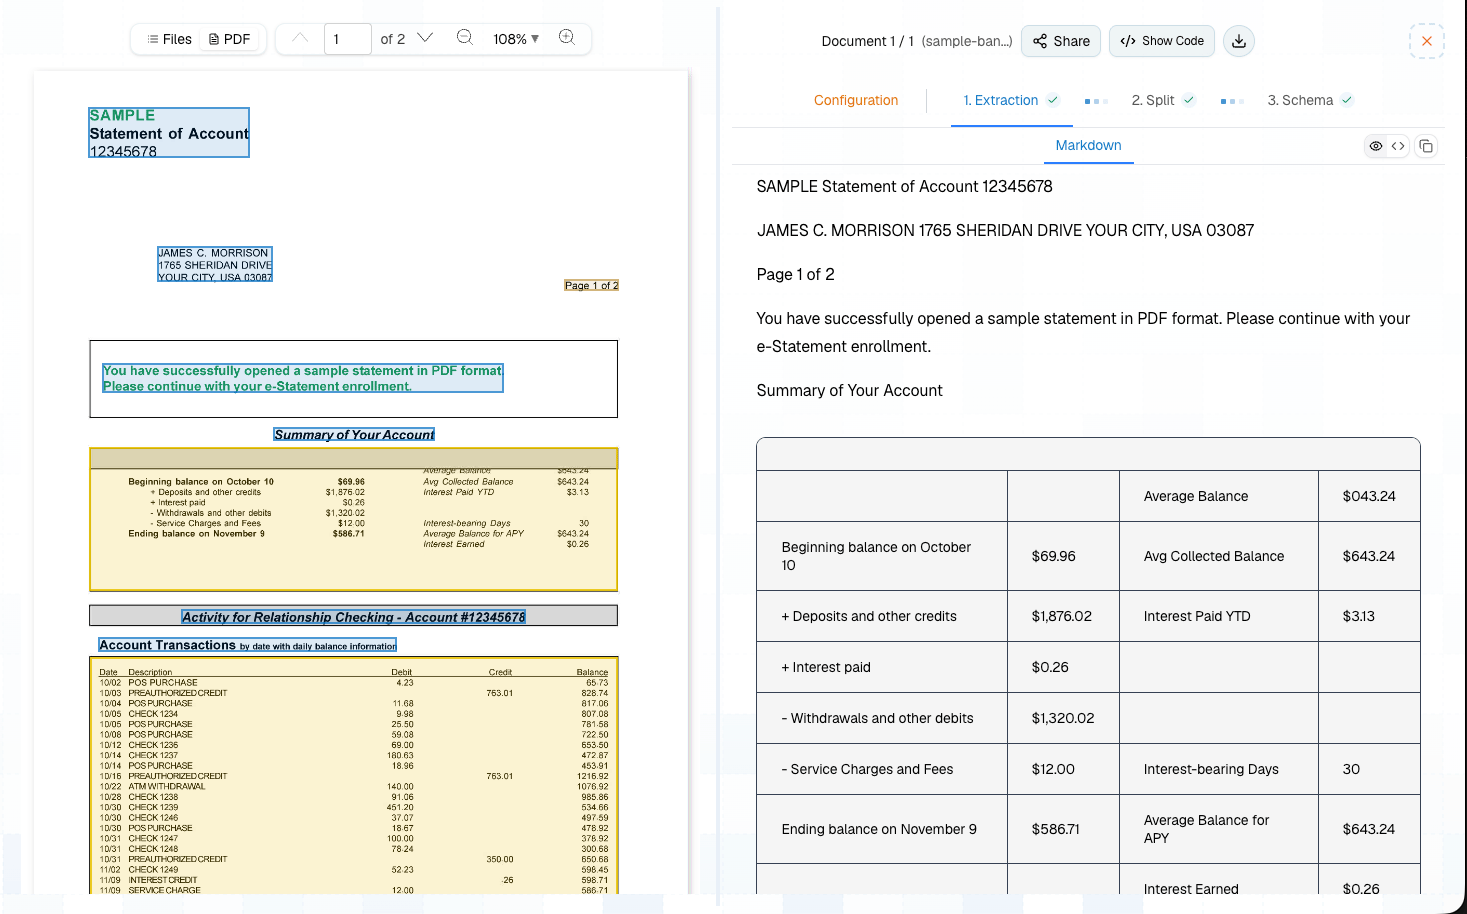This screenshot has width=1467, height=914.
Task: Click the Share button
Action: tap(1061, 41)
